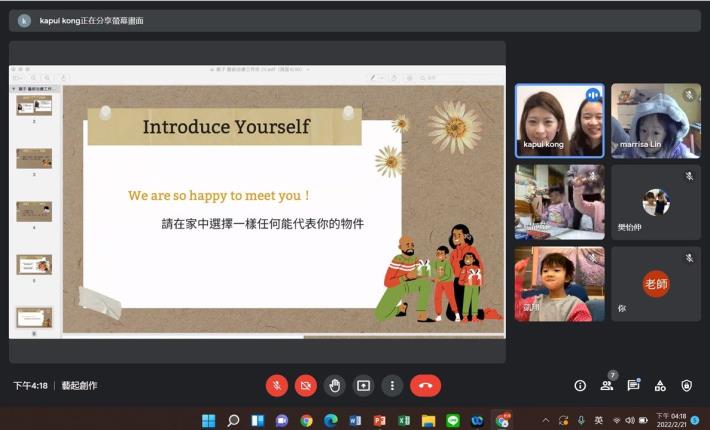Select kapul kong's video tile
The height and width of the screenshot is (430, 710).
559,120
